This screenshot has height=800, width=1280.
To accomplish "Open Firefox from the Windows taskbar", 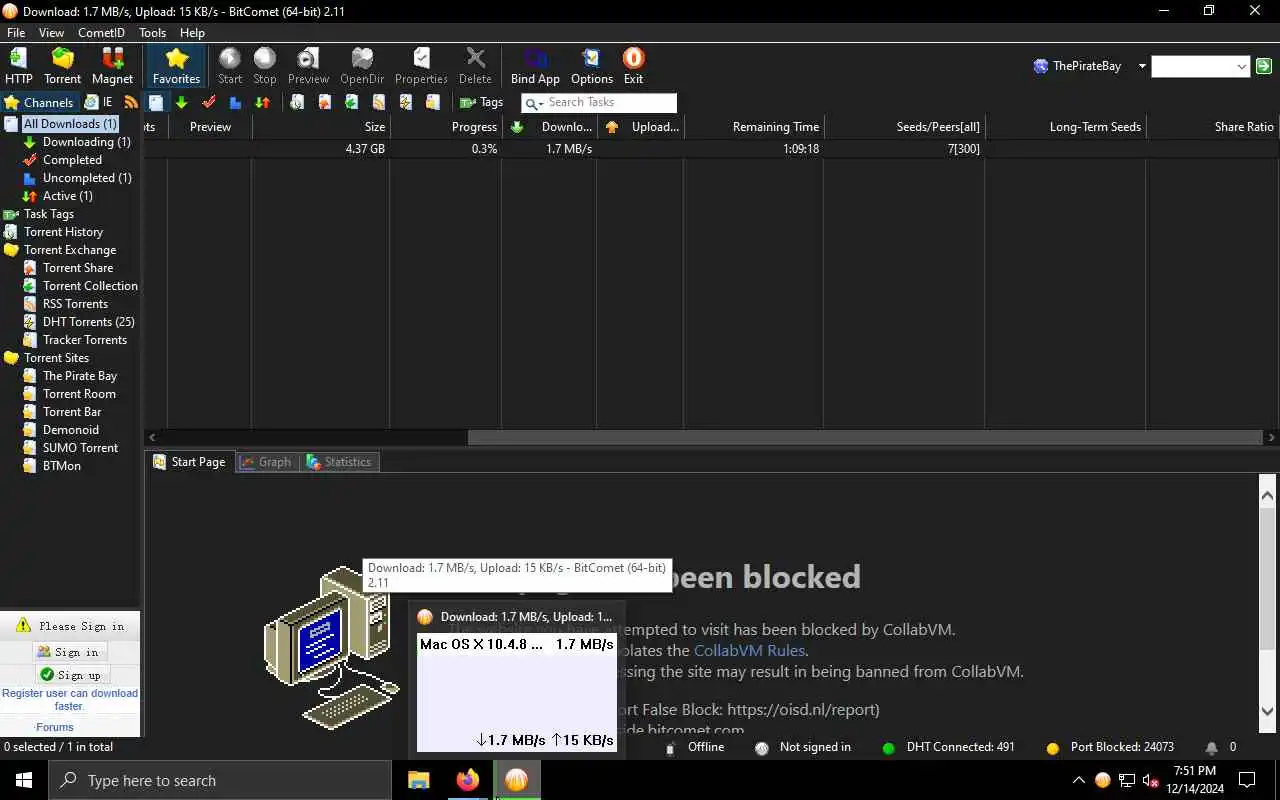I will (467, 780).
